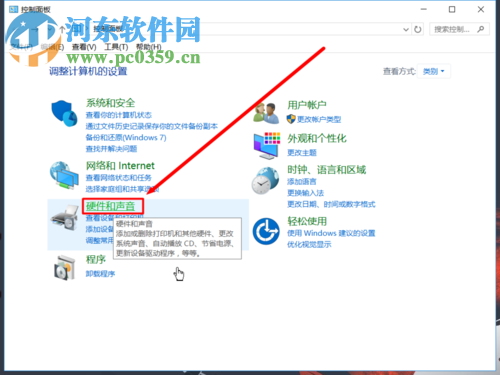Open the 轻松使用 category link
The height and width of the screenshot is (375, 500).
point(307,221)
